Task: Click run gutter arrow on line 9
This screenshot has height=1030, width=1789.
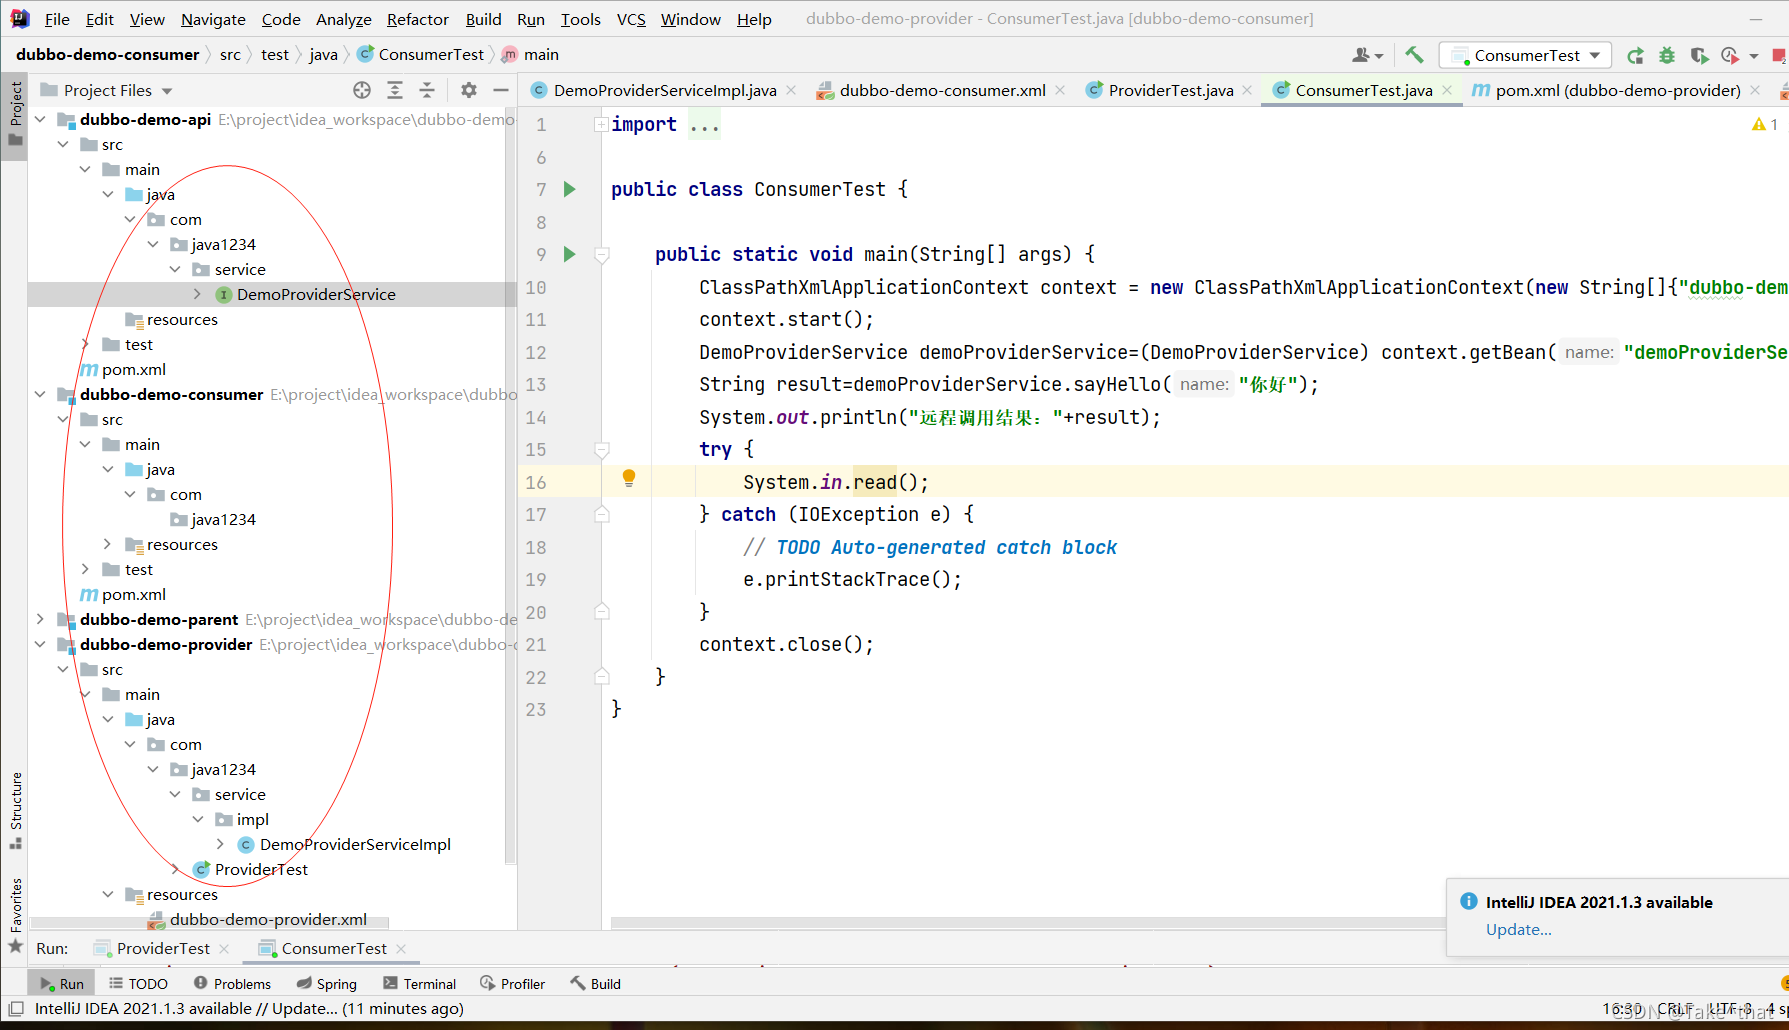Action: (x=569, y=254)
